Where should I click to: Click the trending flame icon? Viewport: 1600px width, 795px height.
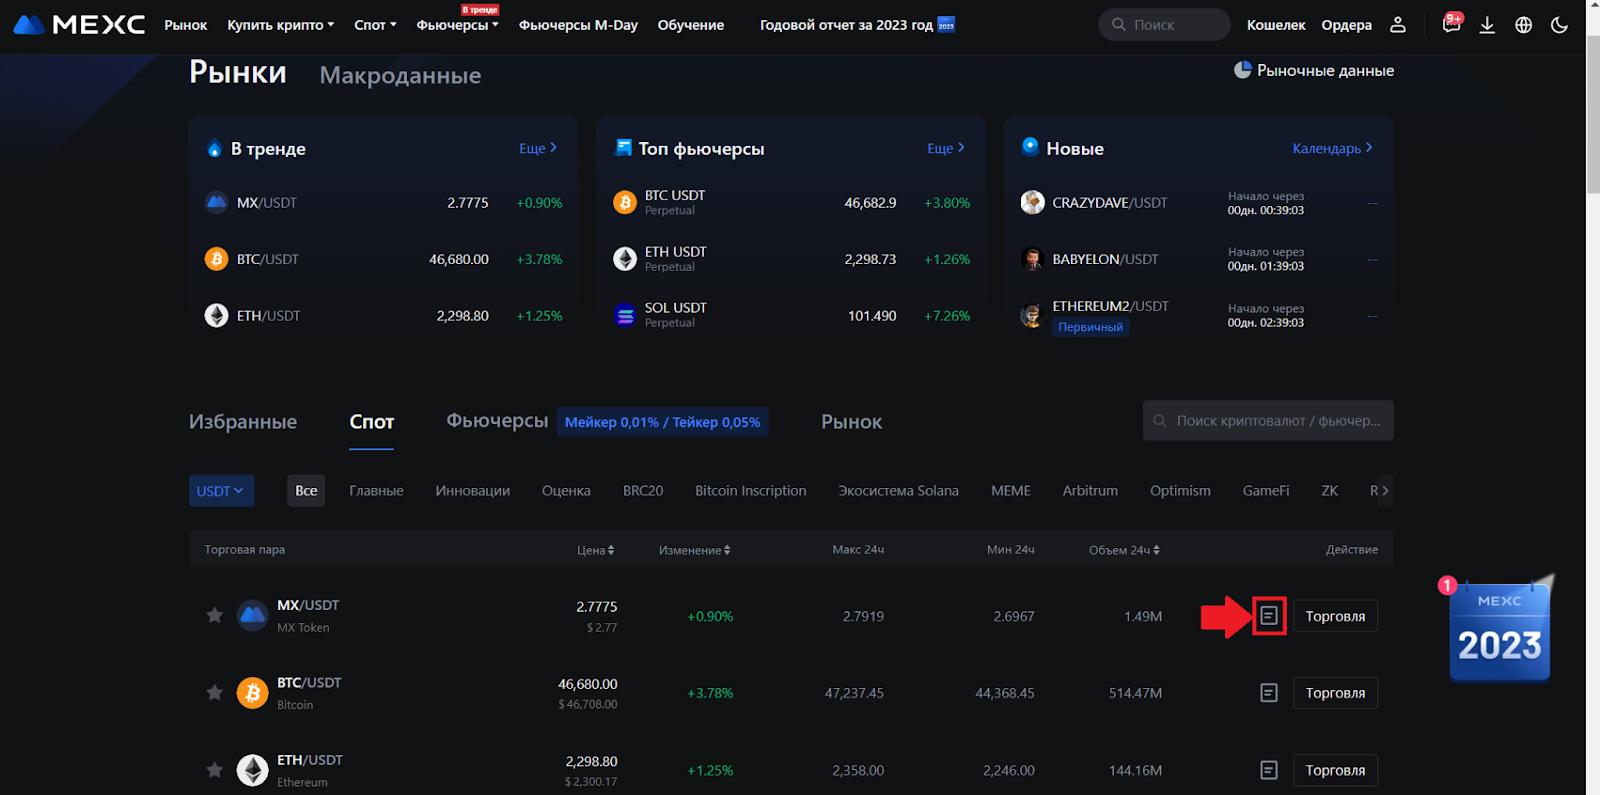point(214,148)
